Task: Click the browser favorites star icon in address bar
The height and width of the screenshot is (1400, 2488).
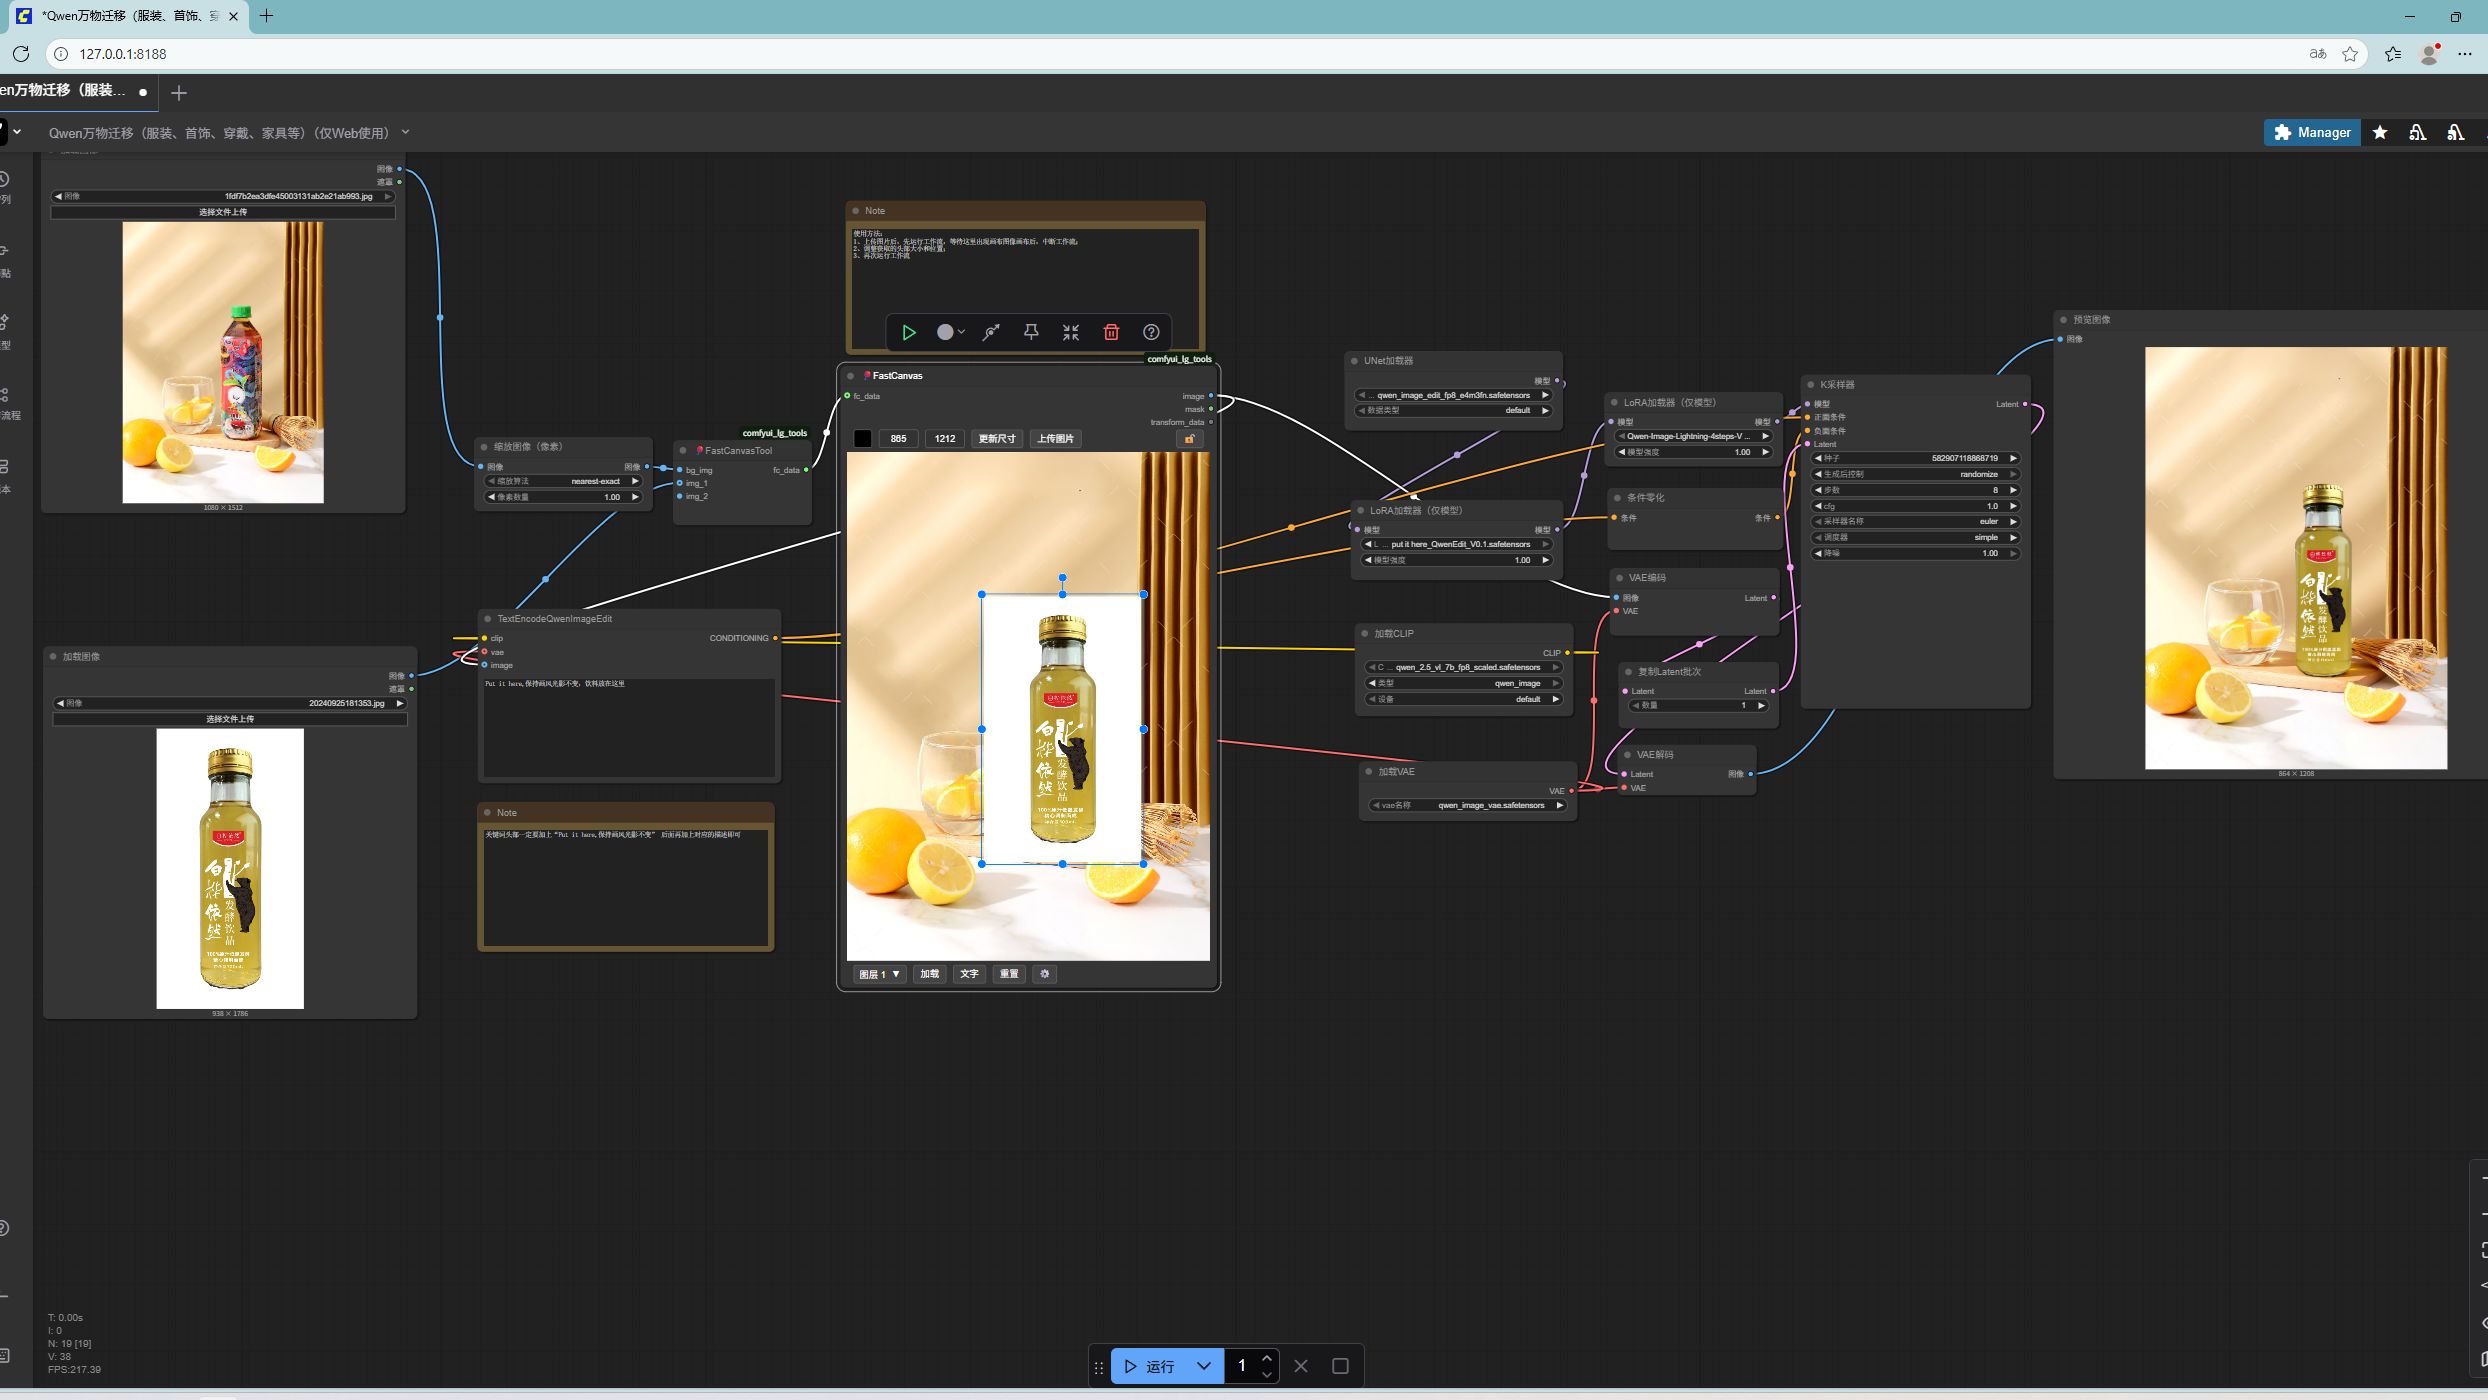Action: pyautogui.click(x=2350, y=54)
